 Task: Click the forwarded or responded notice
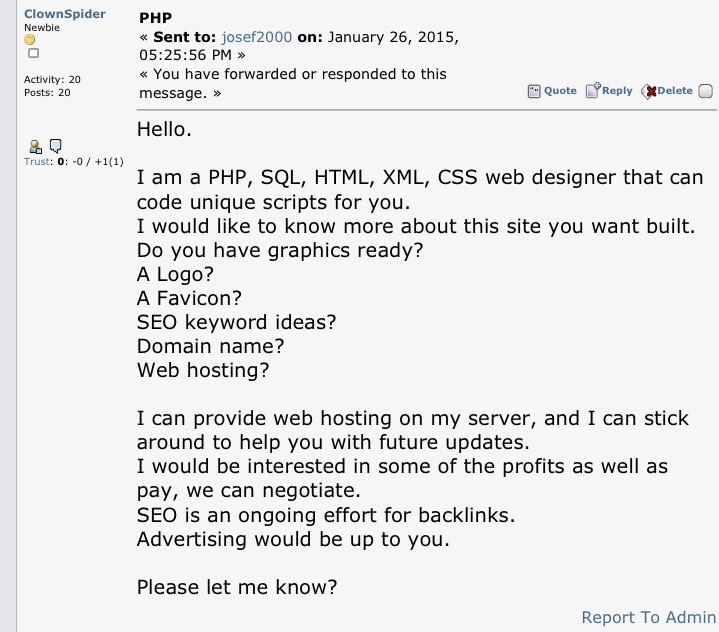pyautogui.click(x=293, y=83)
